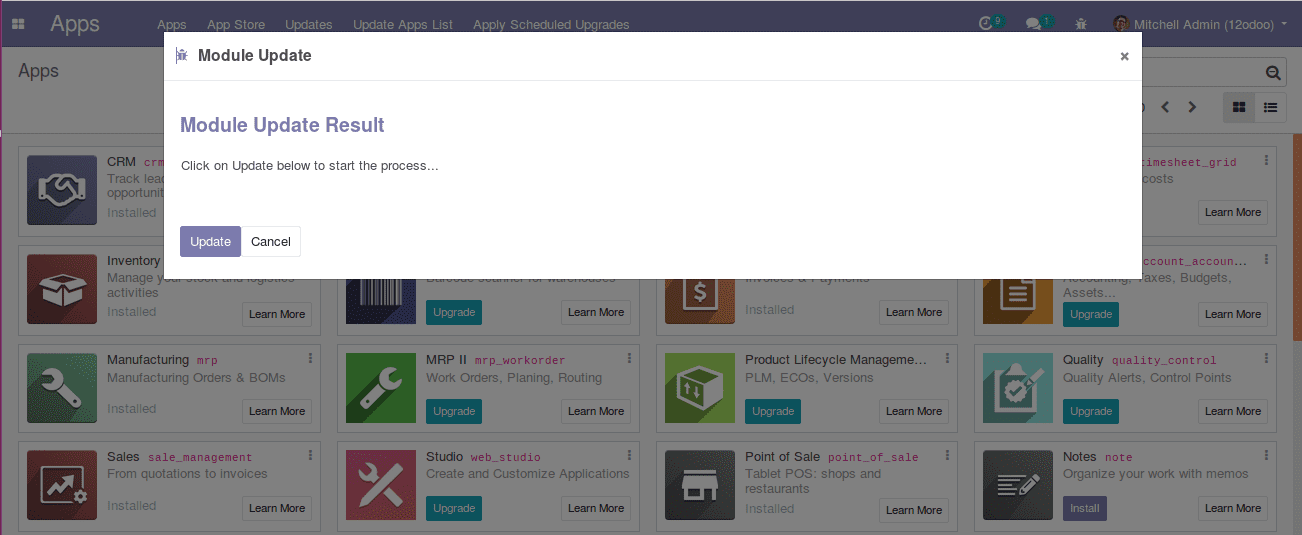
Task: Click the Invoicing dollar app icon
Action: point(700,301)
